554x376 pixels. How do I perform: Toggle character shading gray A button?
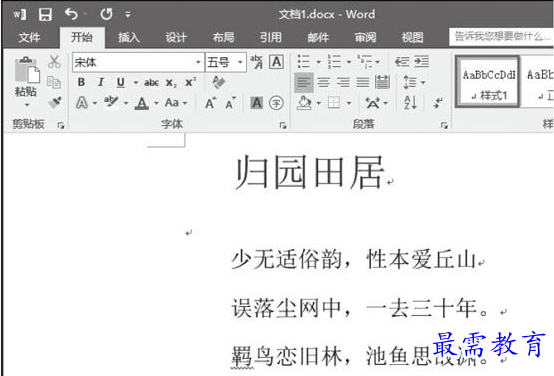(257, 103)
